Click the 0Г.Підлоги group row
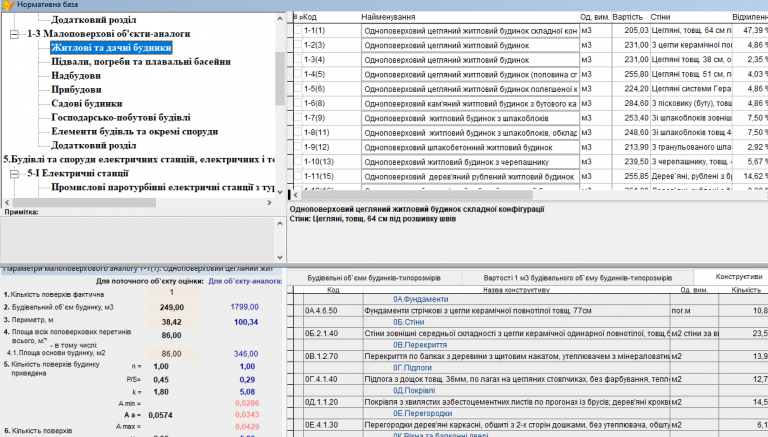The height and width of the screenshot is (437, 768). 412,368
